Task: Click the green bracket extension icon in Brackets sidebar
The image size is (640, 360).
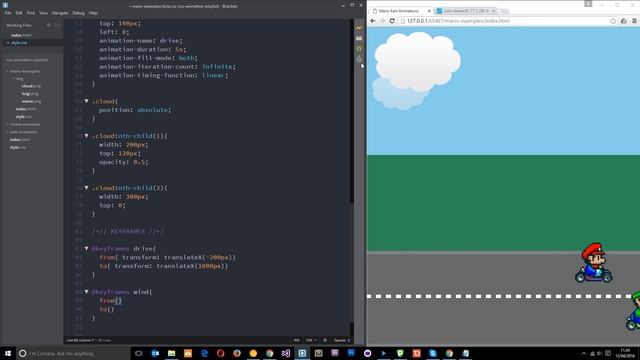Action: (x=359, y=49)
